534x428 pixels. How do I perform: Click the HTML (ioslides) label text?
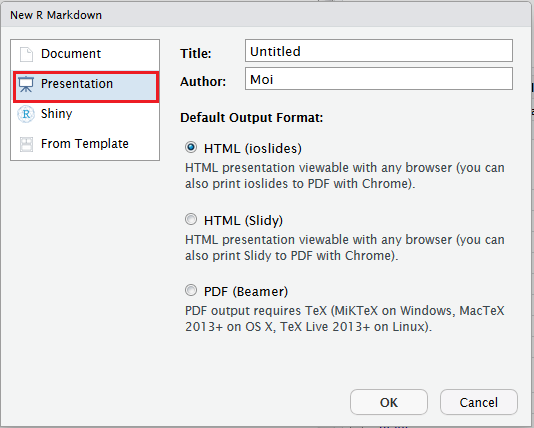[x=253, y=148]
